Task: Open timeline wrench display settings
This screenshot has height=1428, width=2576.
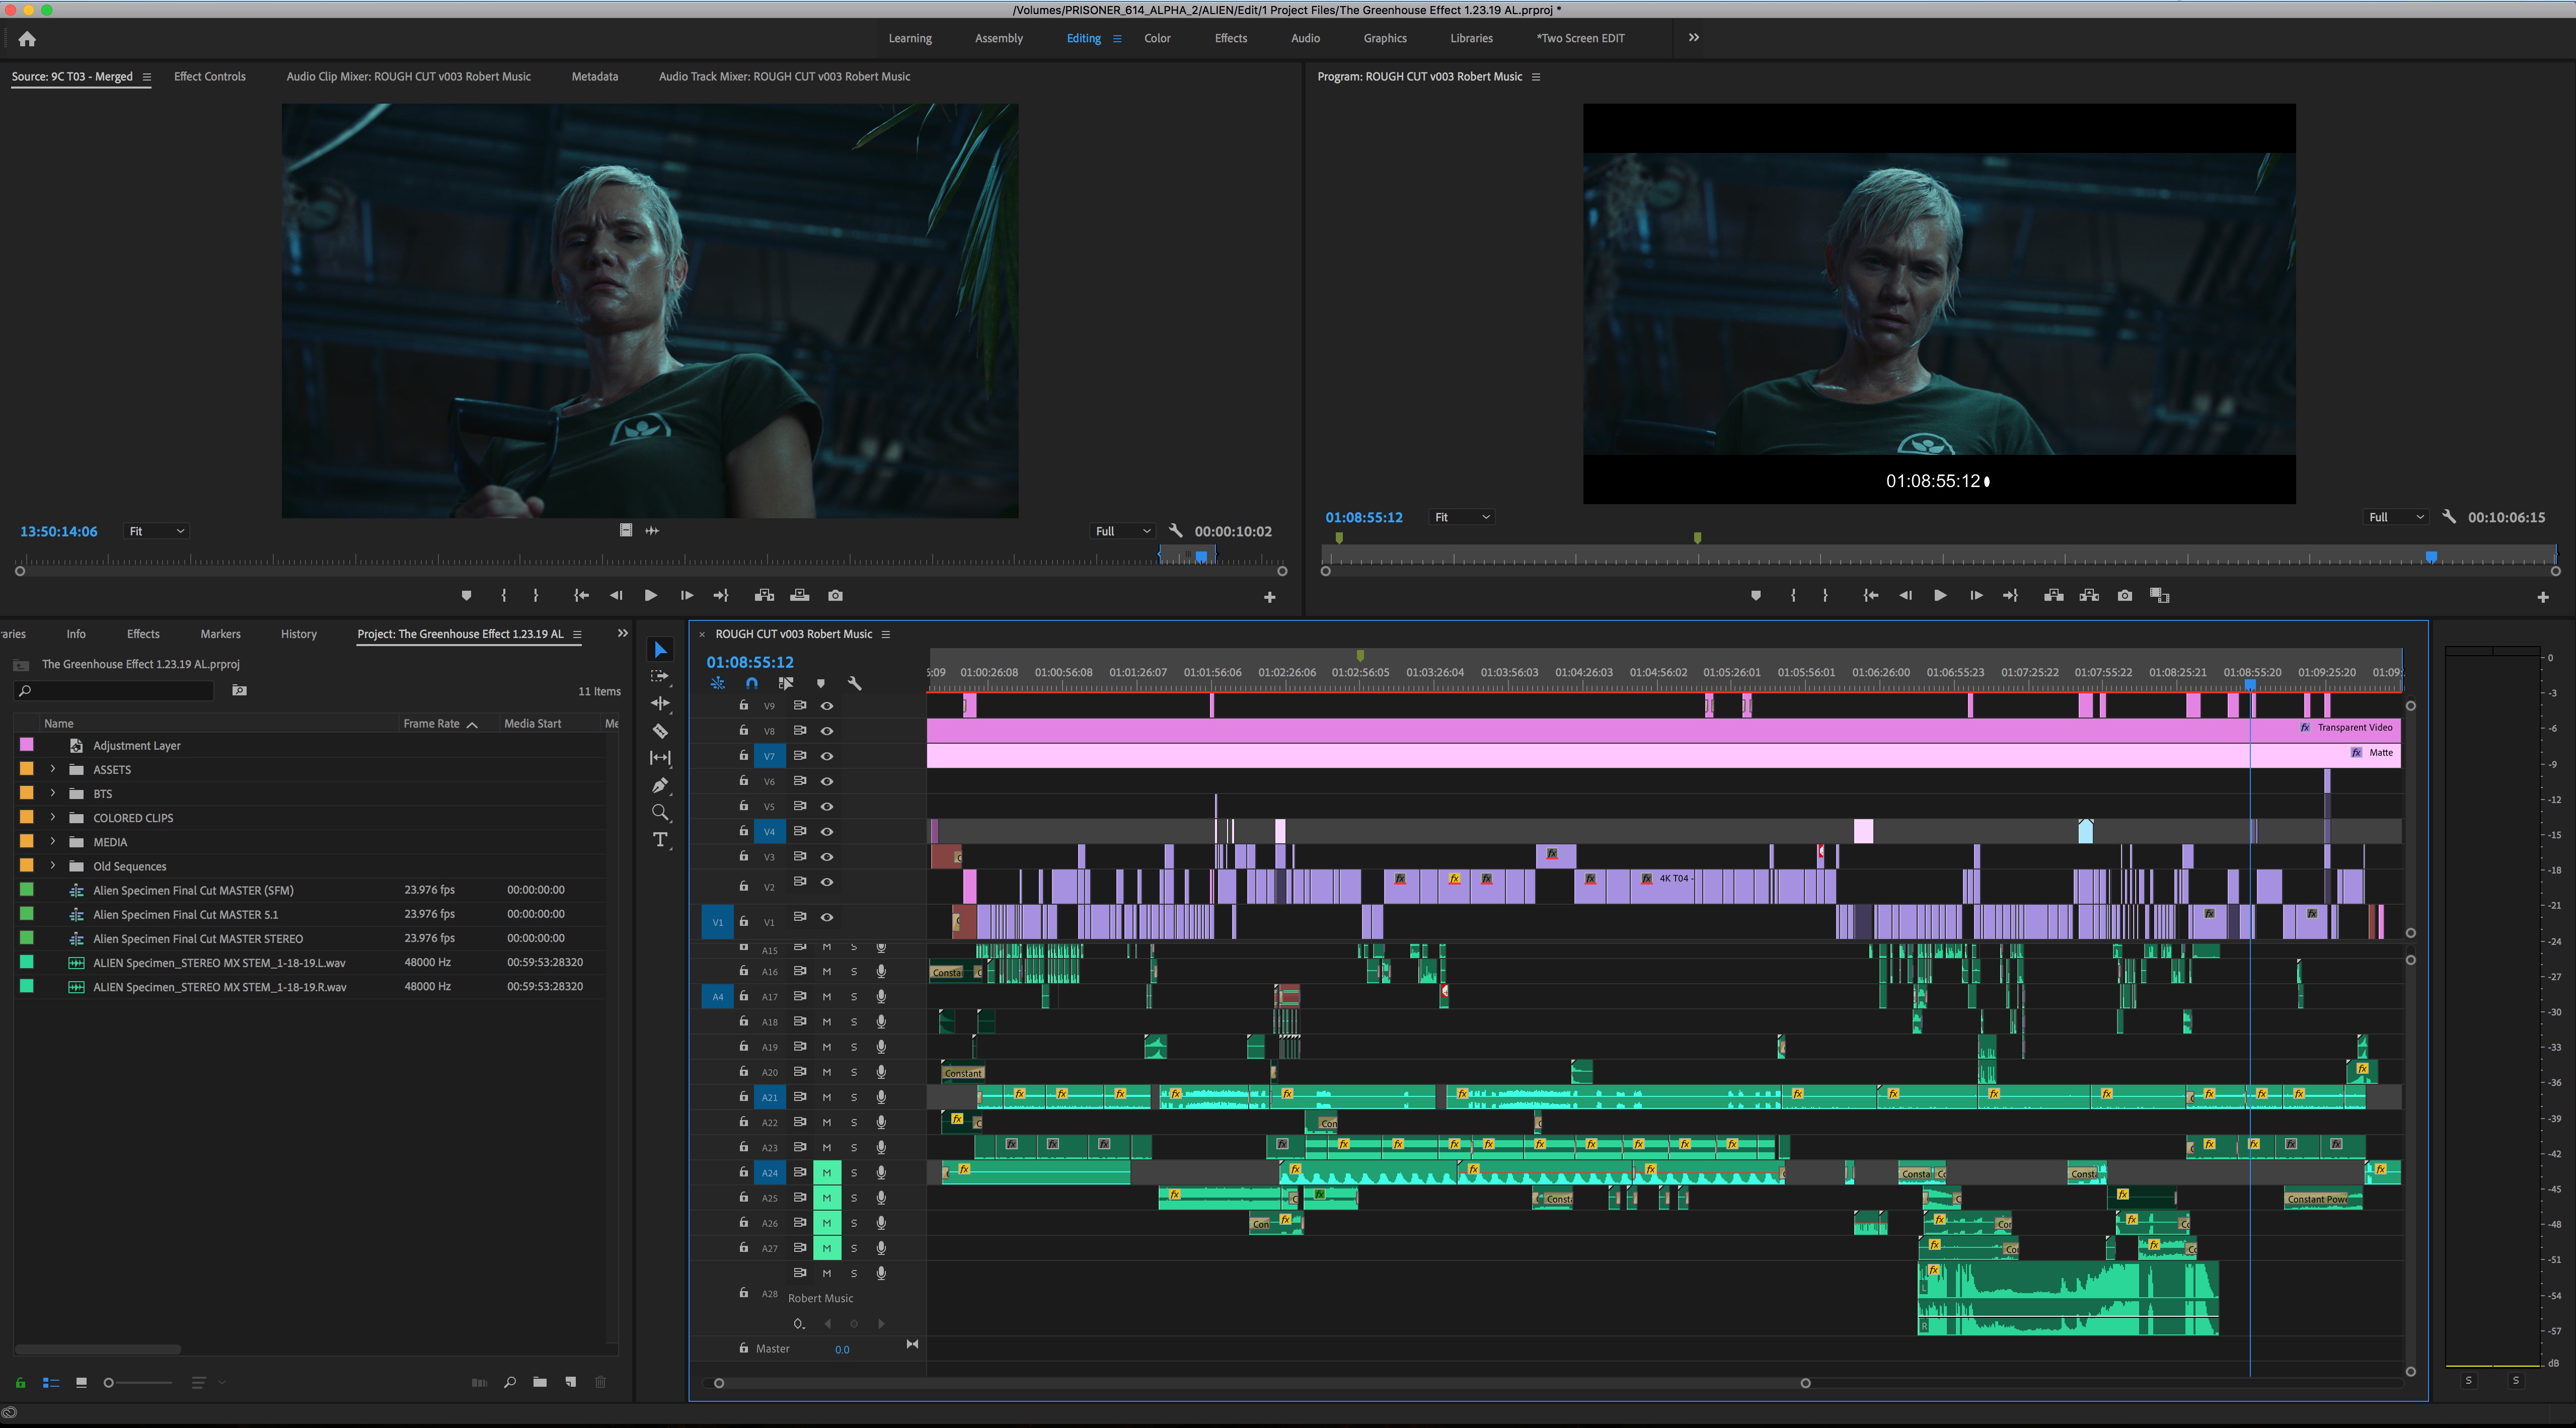Action: point(854,684)
